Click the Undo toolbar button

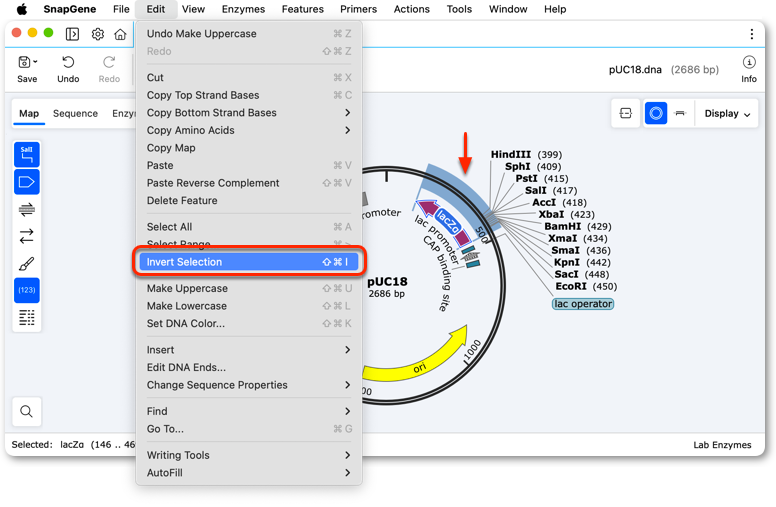coord(68,69)
